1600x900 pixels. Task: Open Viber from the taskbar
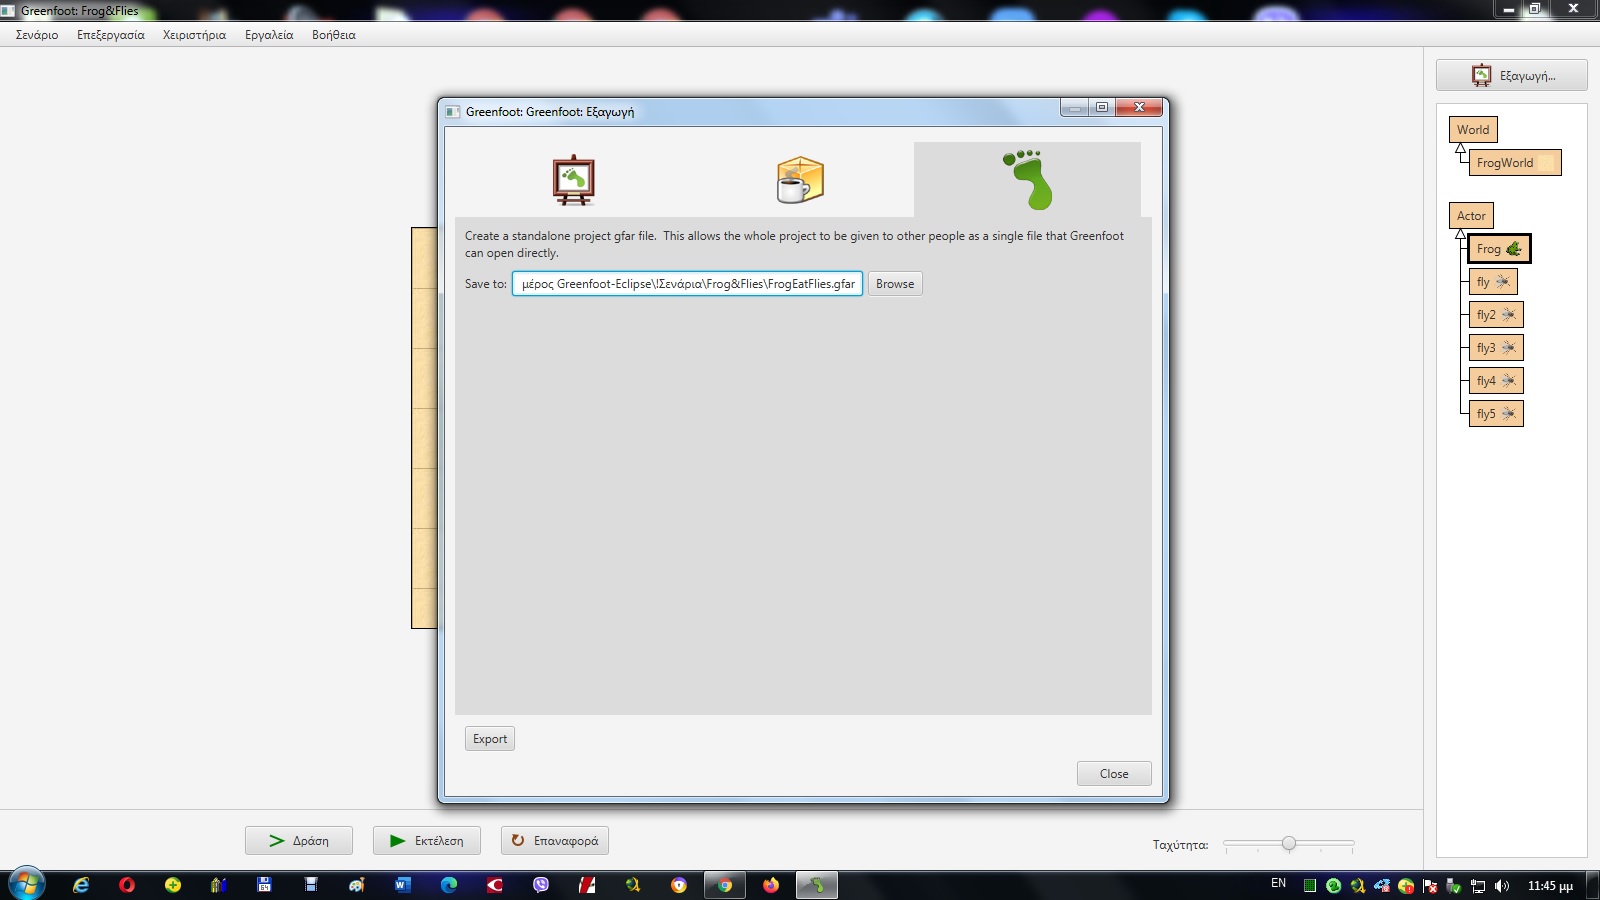541,885
